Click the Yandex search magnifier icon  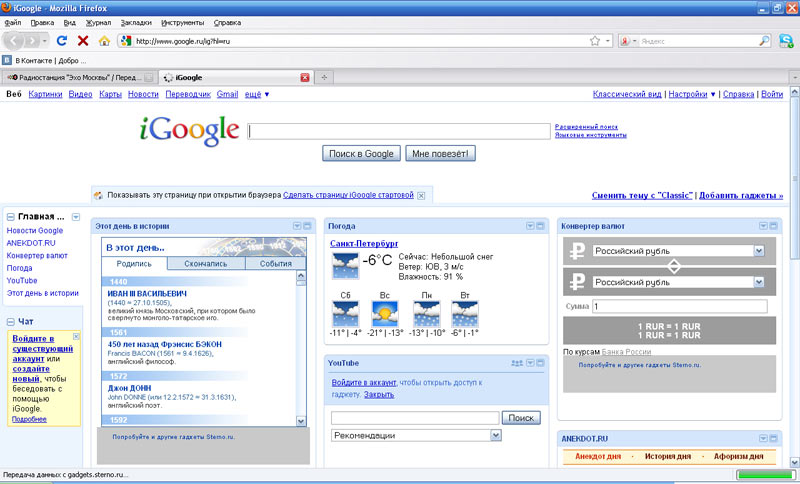point(764,41)
